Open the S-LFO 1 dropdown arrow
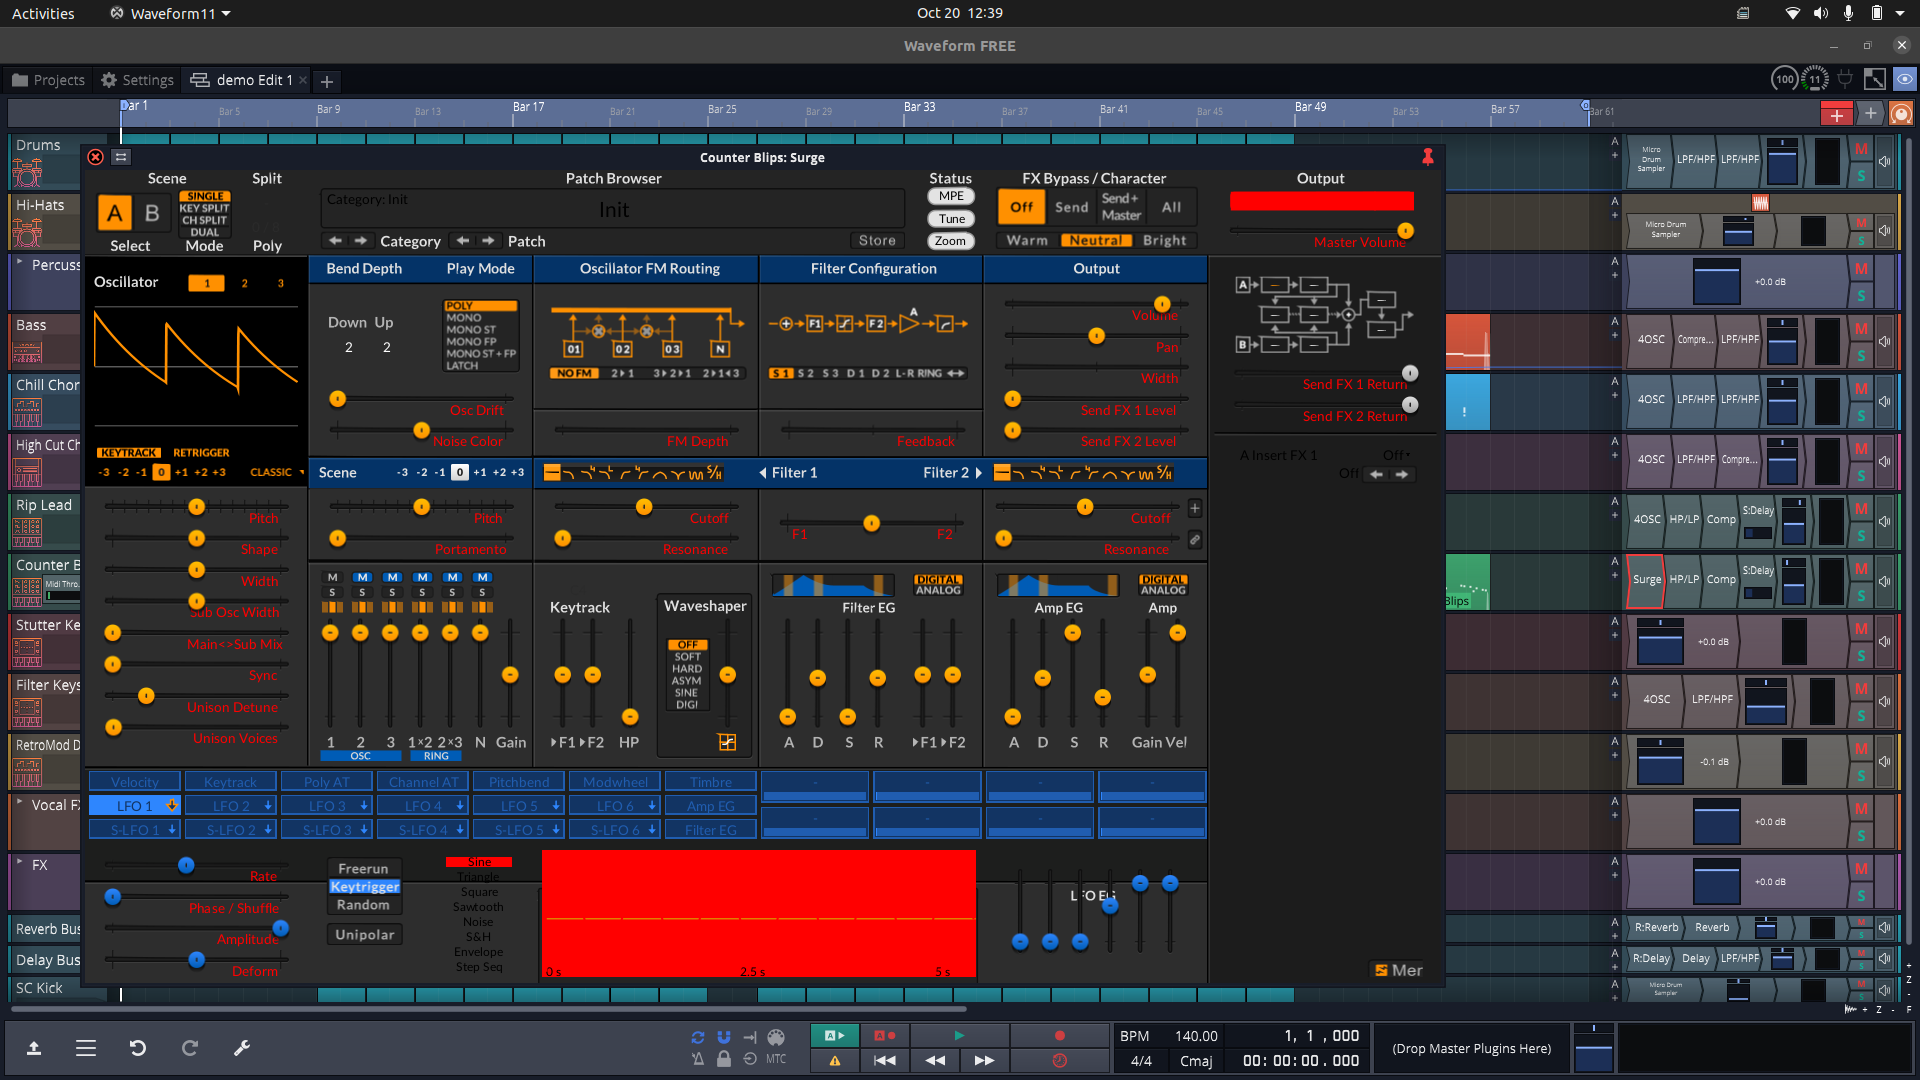The image size is (1920, 1080). 172,830
